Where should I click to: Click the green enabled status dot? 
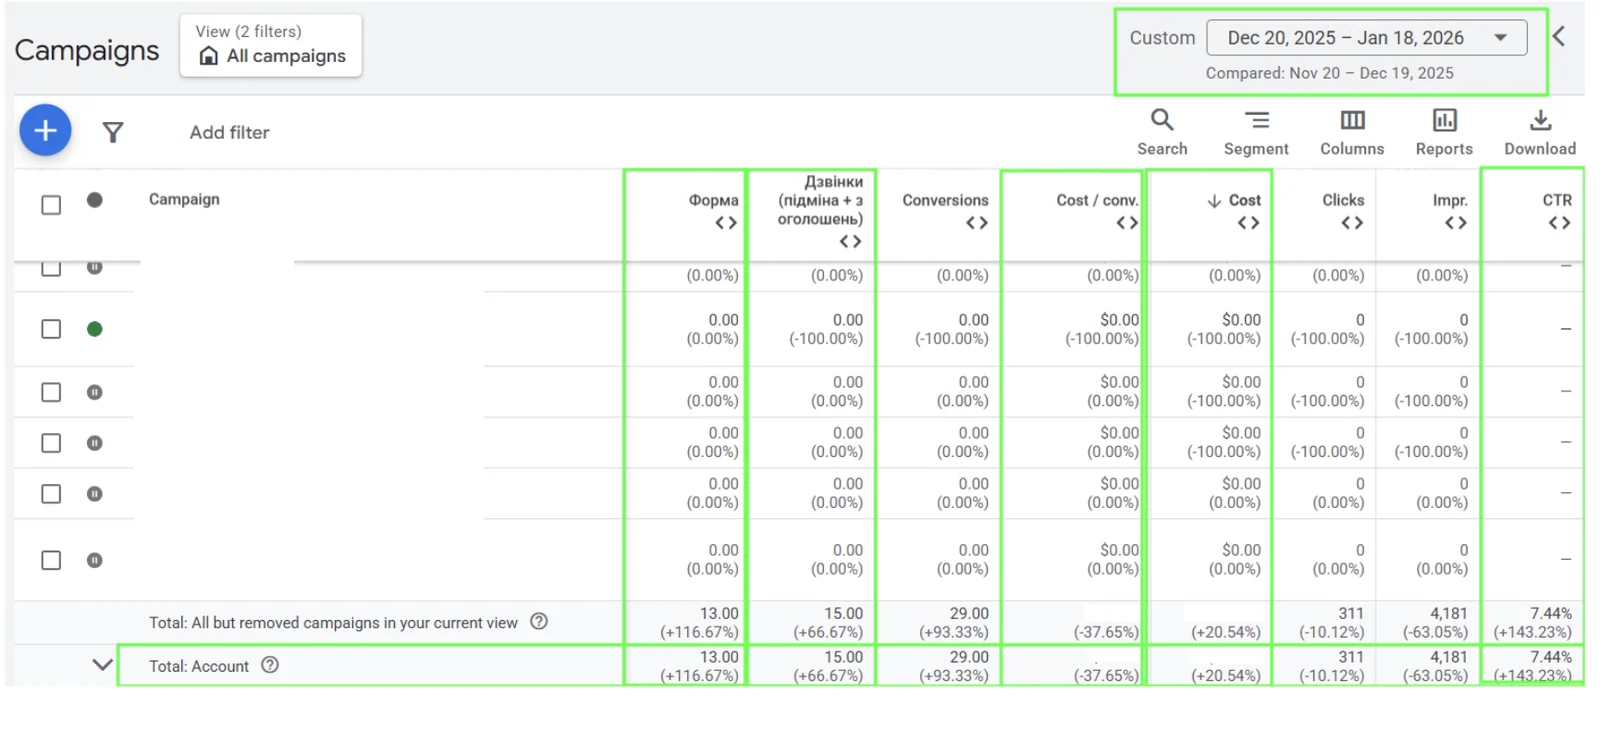tap(95, 329)
